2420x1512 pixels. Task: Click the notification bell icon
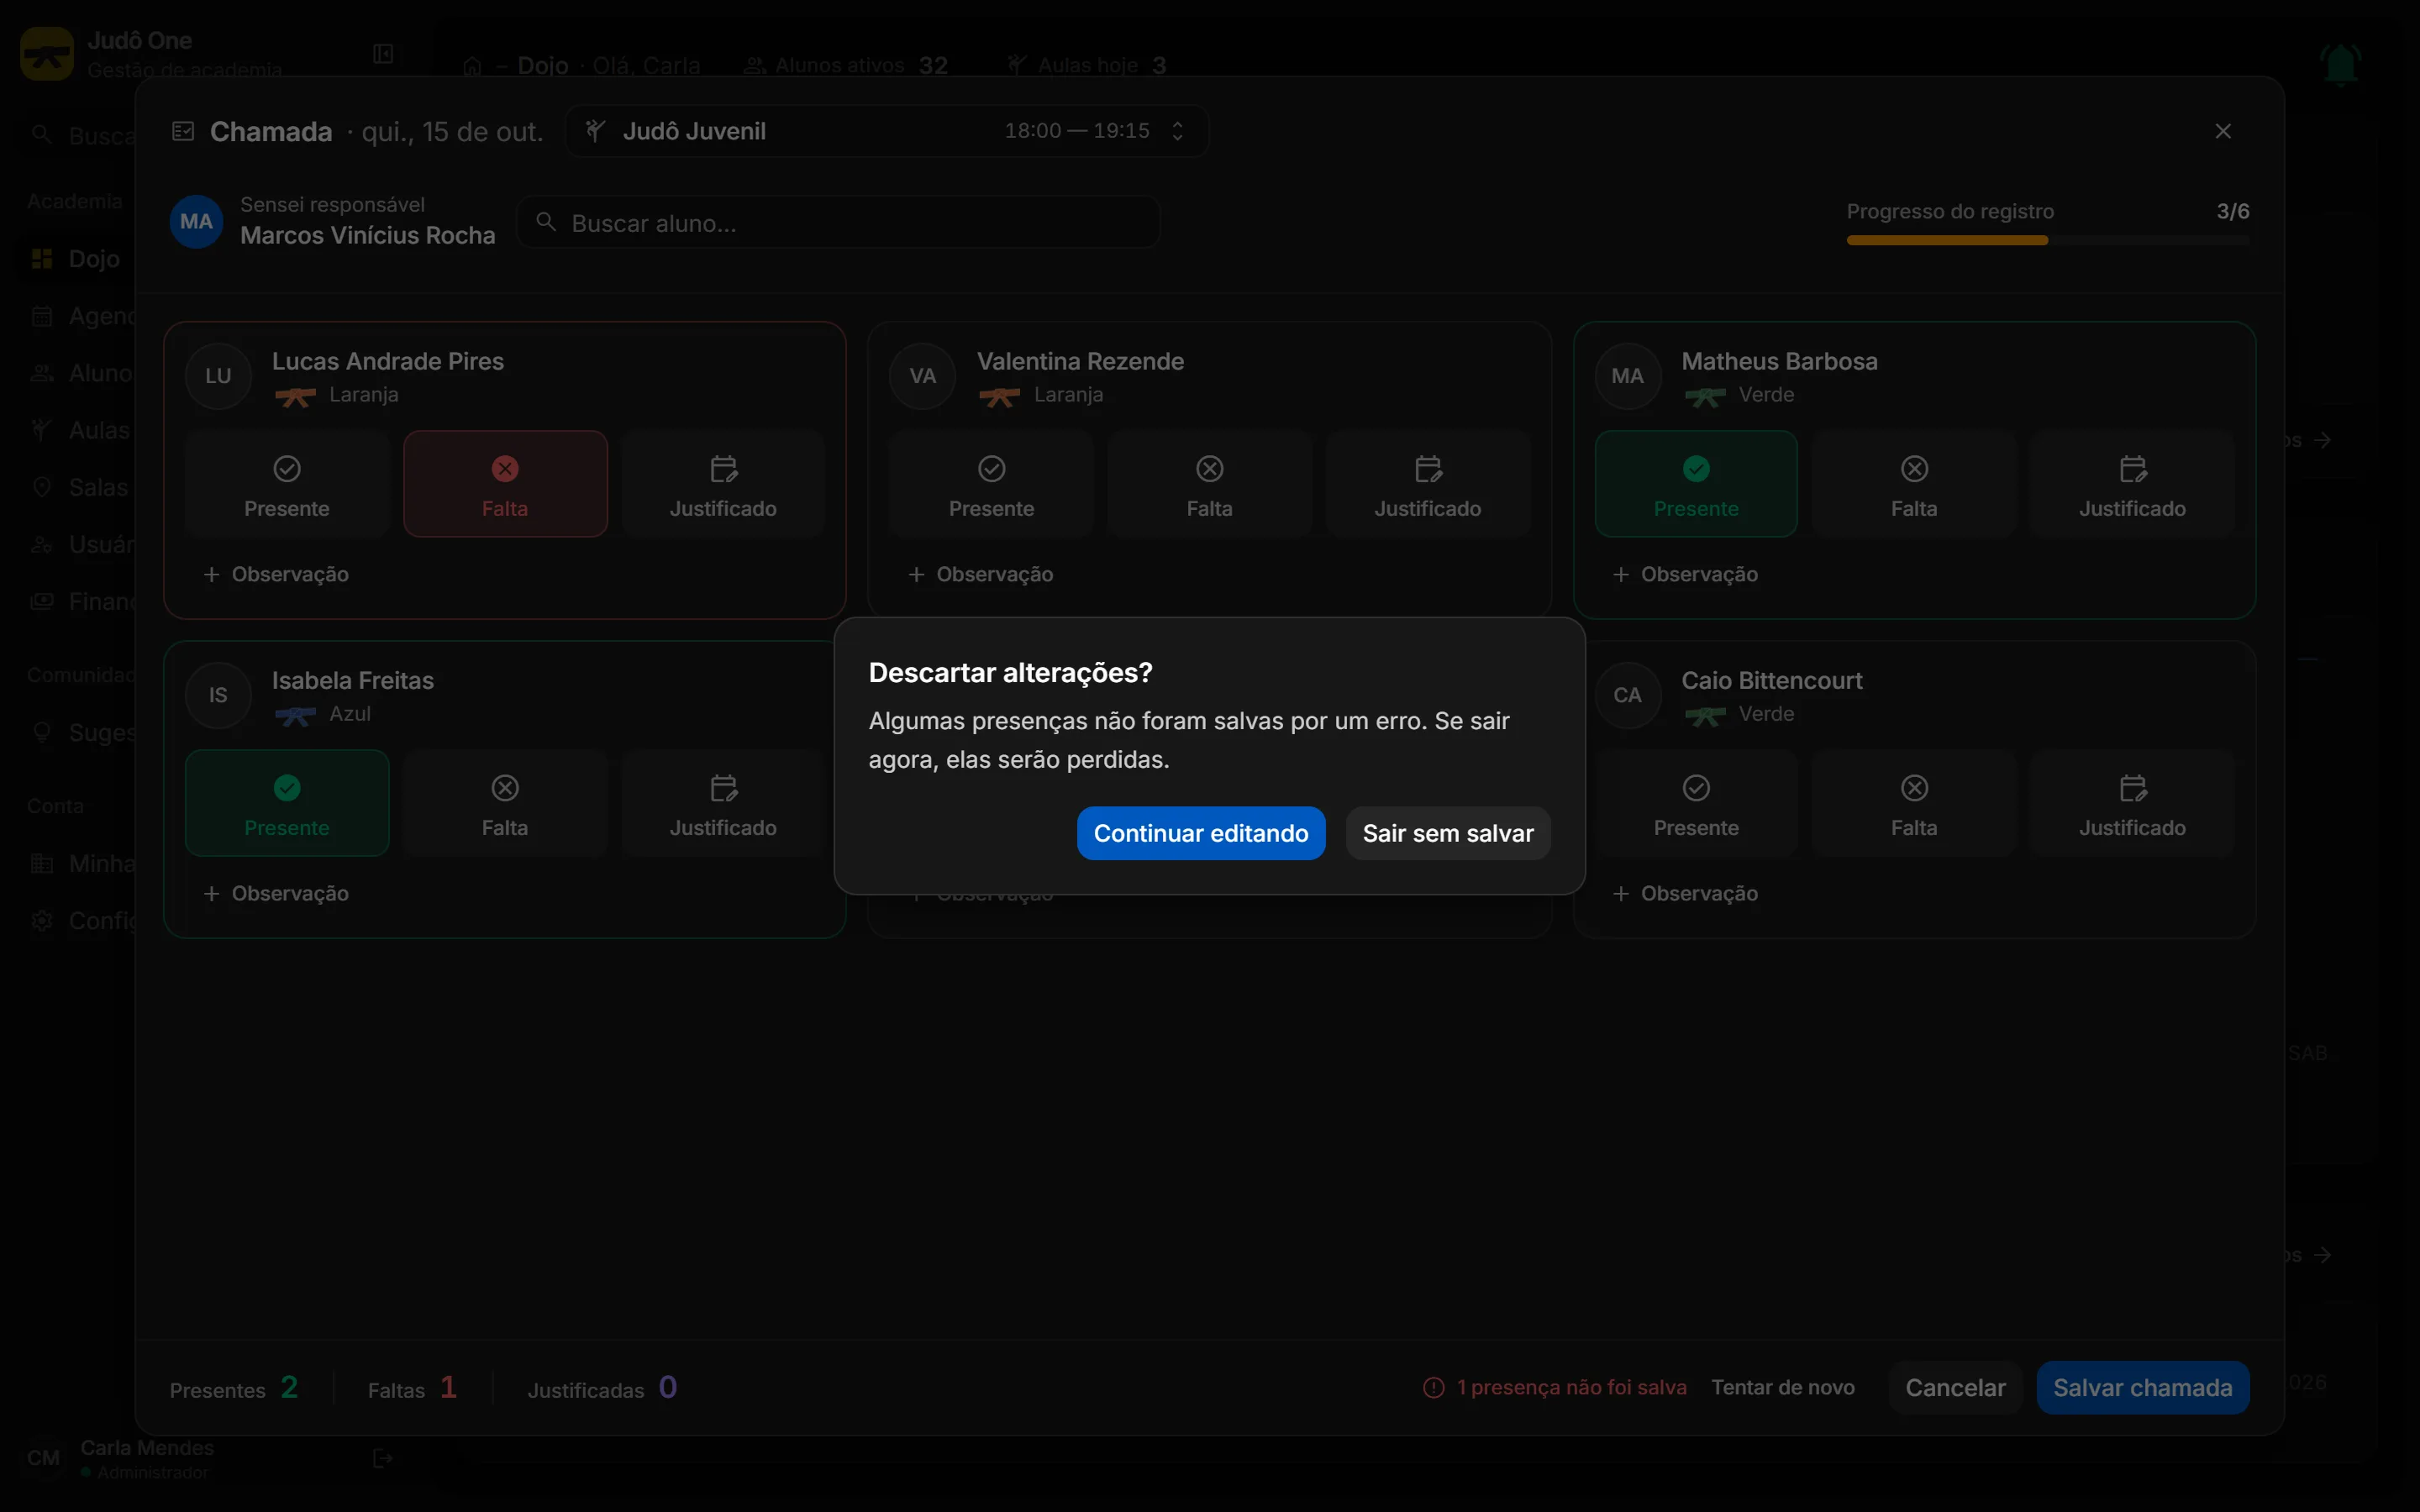2340,64
